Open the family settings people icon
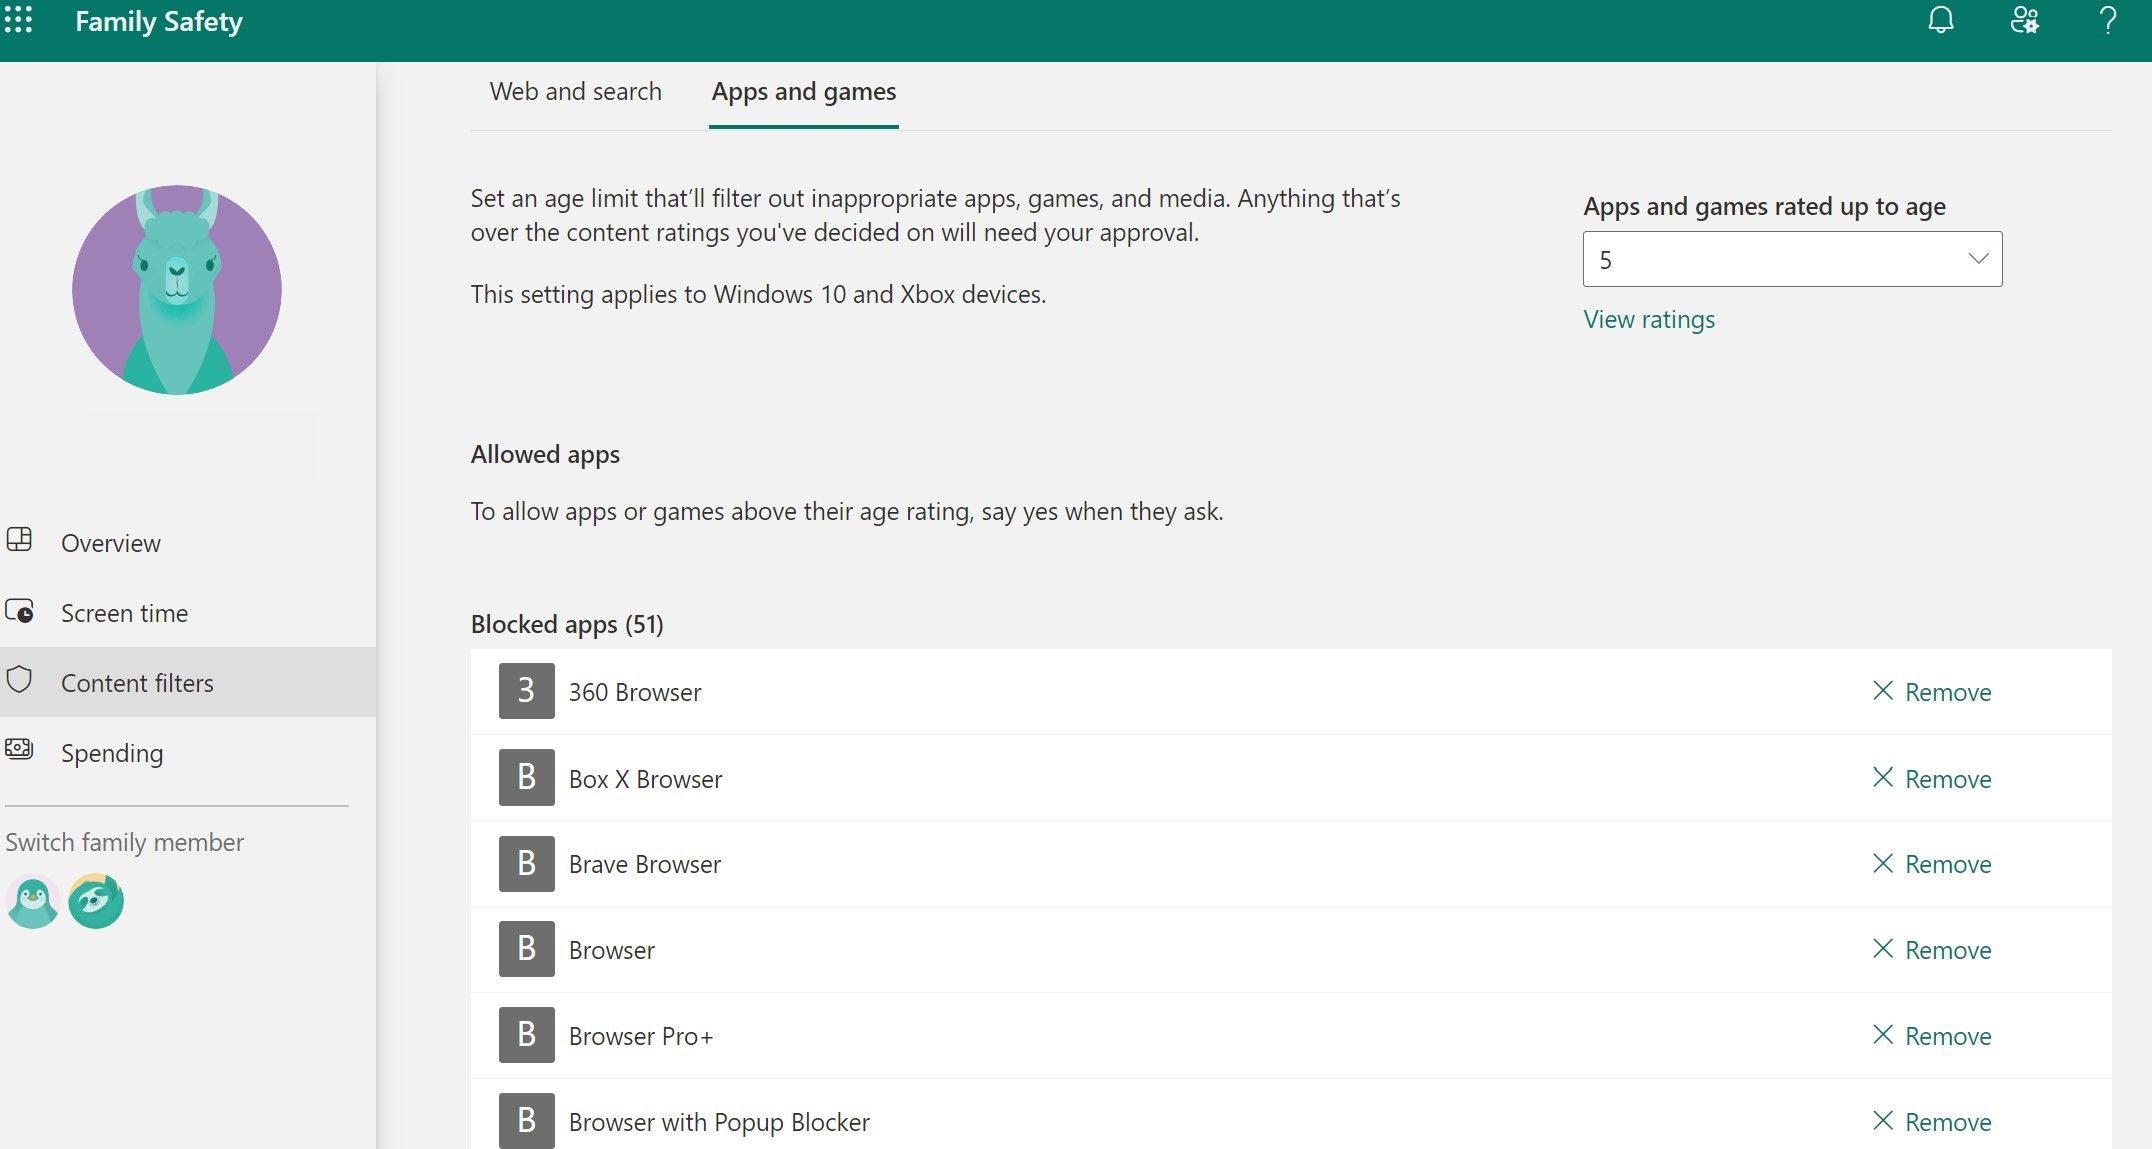2152x1149 pixels. [x=2024, y=20]
